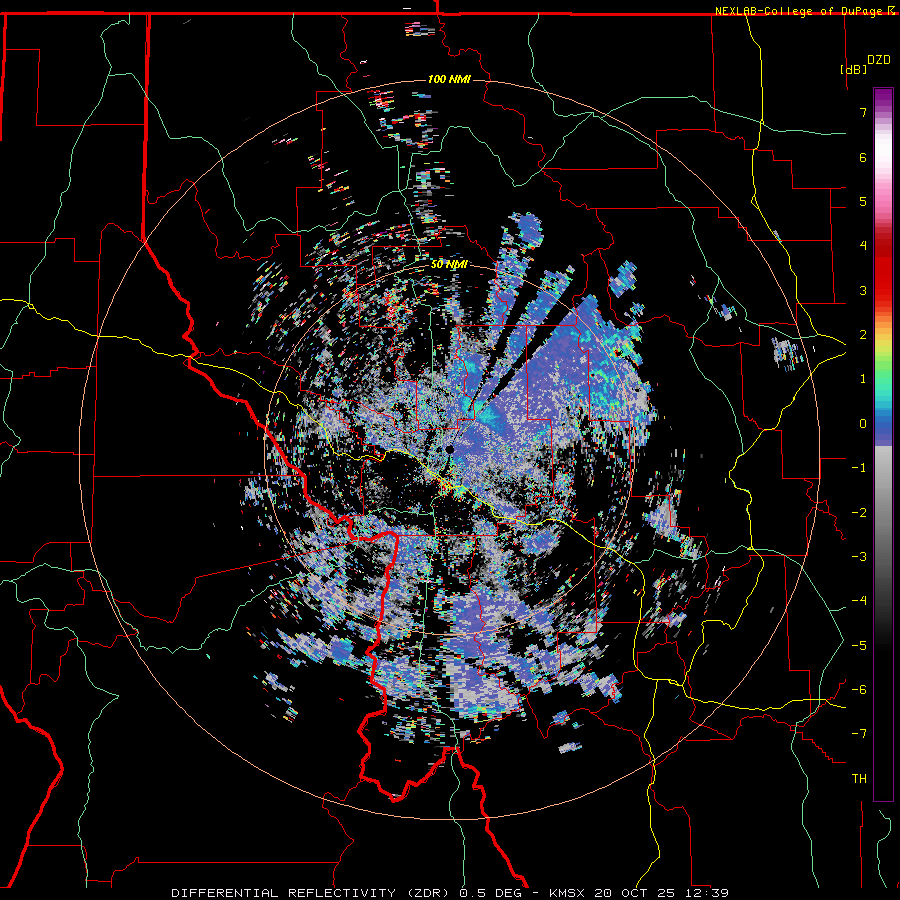900x900 pixels.
Task: Click the black radar site dot at center
Action: coord(450,449)
